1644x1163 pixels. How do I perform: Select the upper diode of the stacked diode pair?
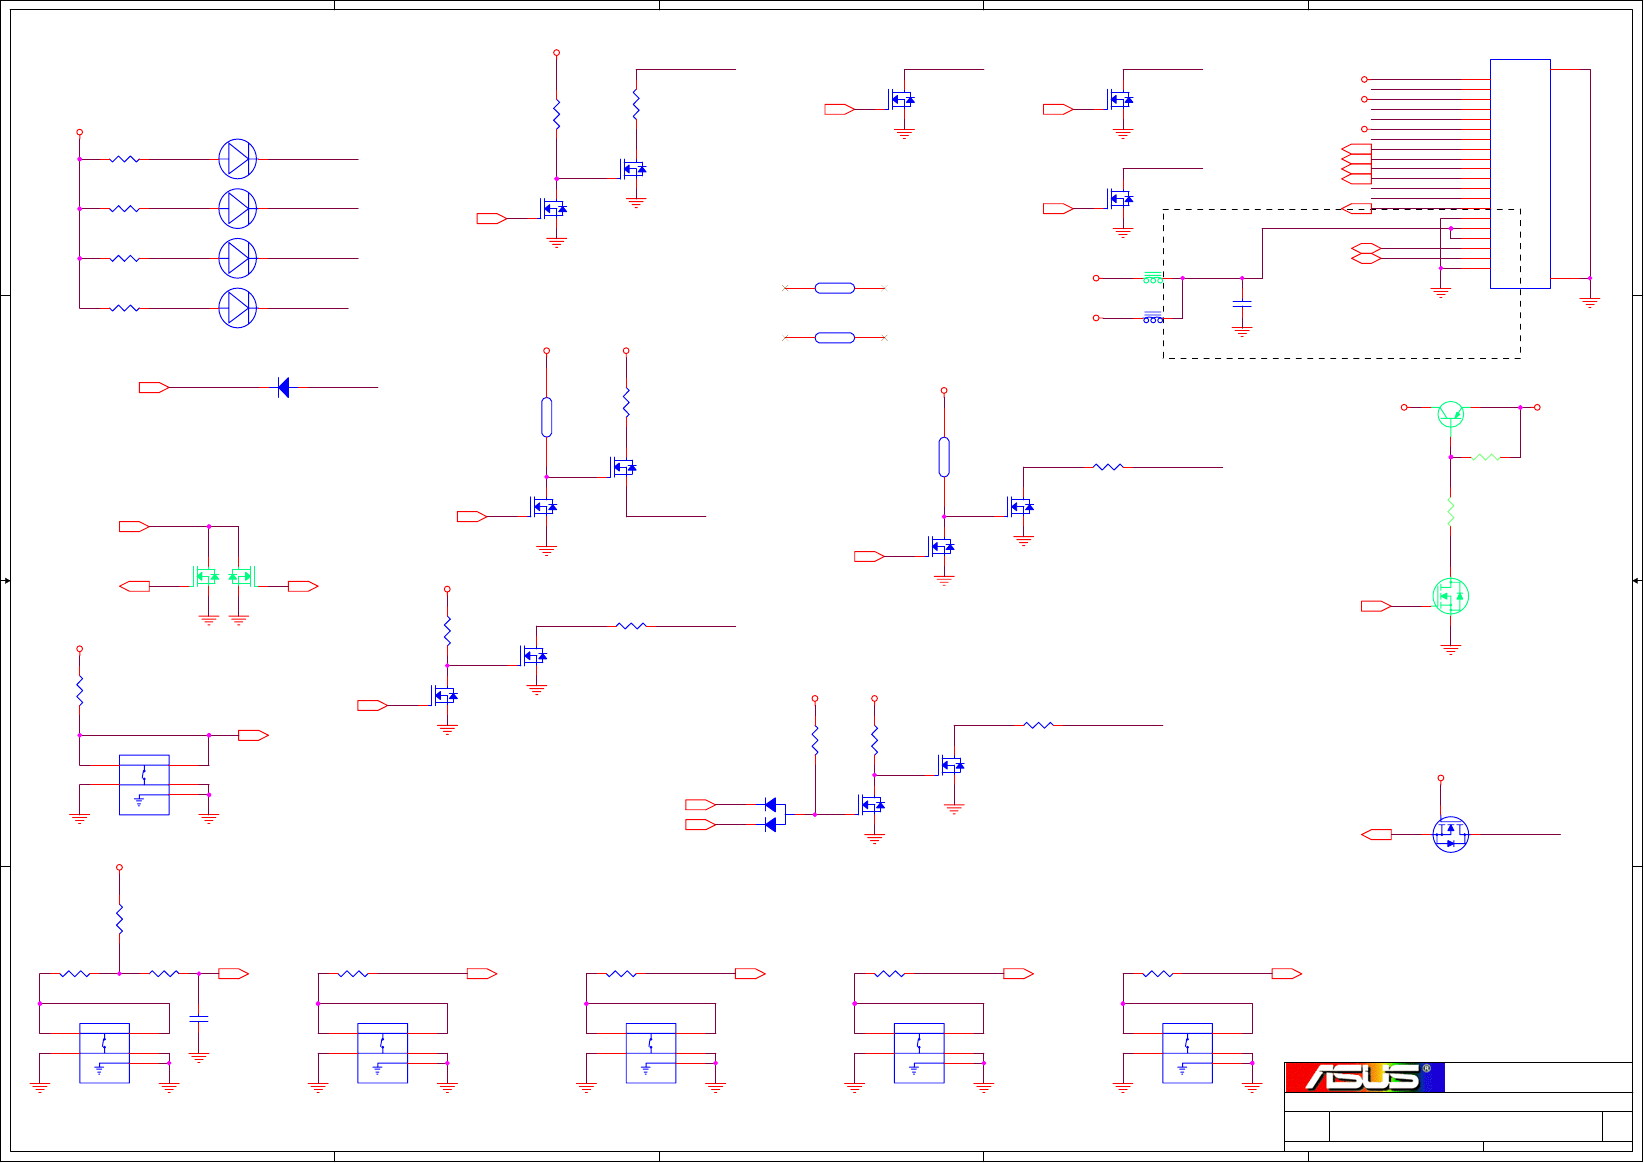pyautogui.click(x=770, y=804)
